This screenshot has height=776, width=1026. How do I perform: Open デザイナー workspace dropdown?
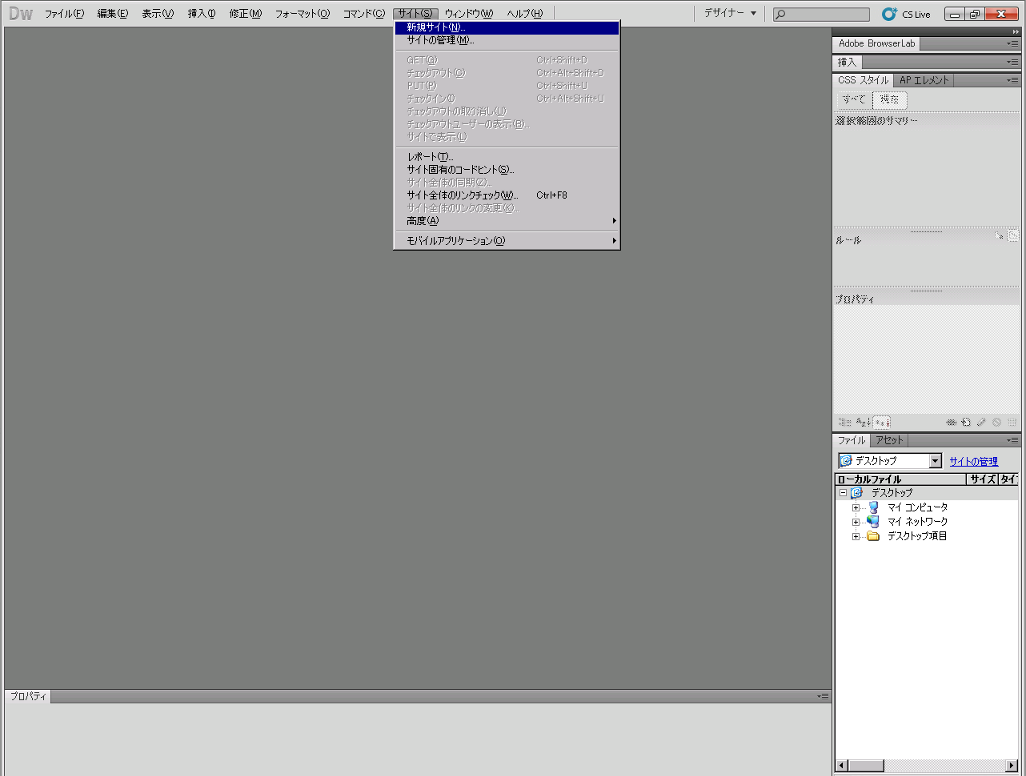tap(730, 13)
